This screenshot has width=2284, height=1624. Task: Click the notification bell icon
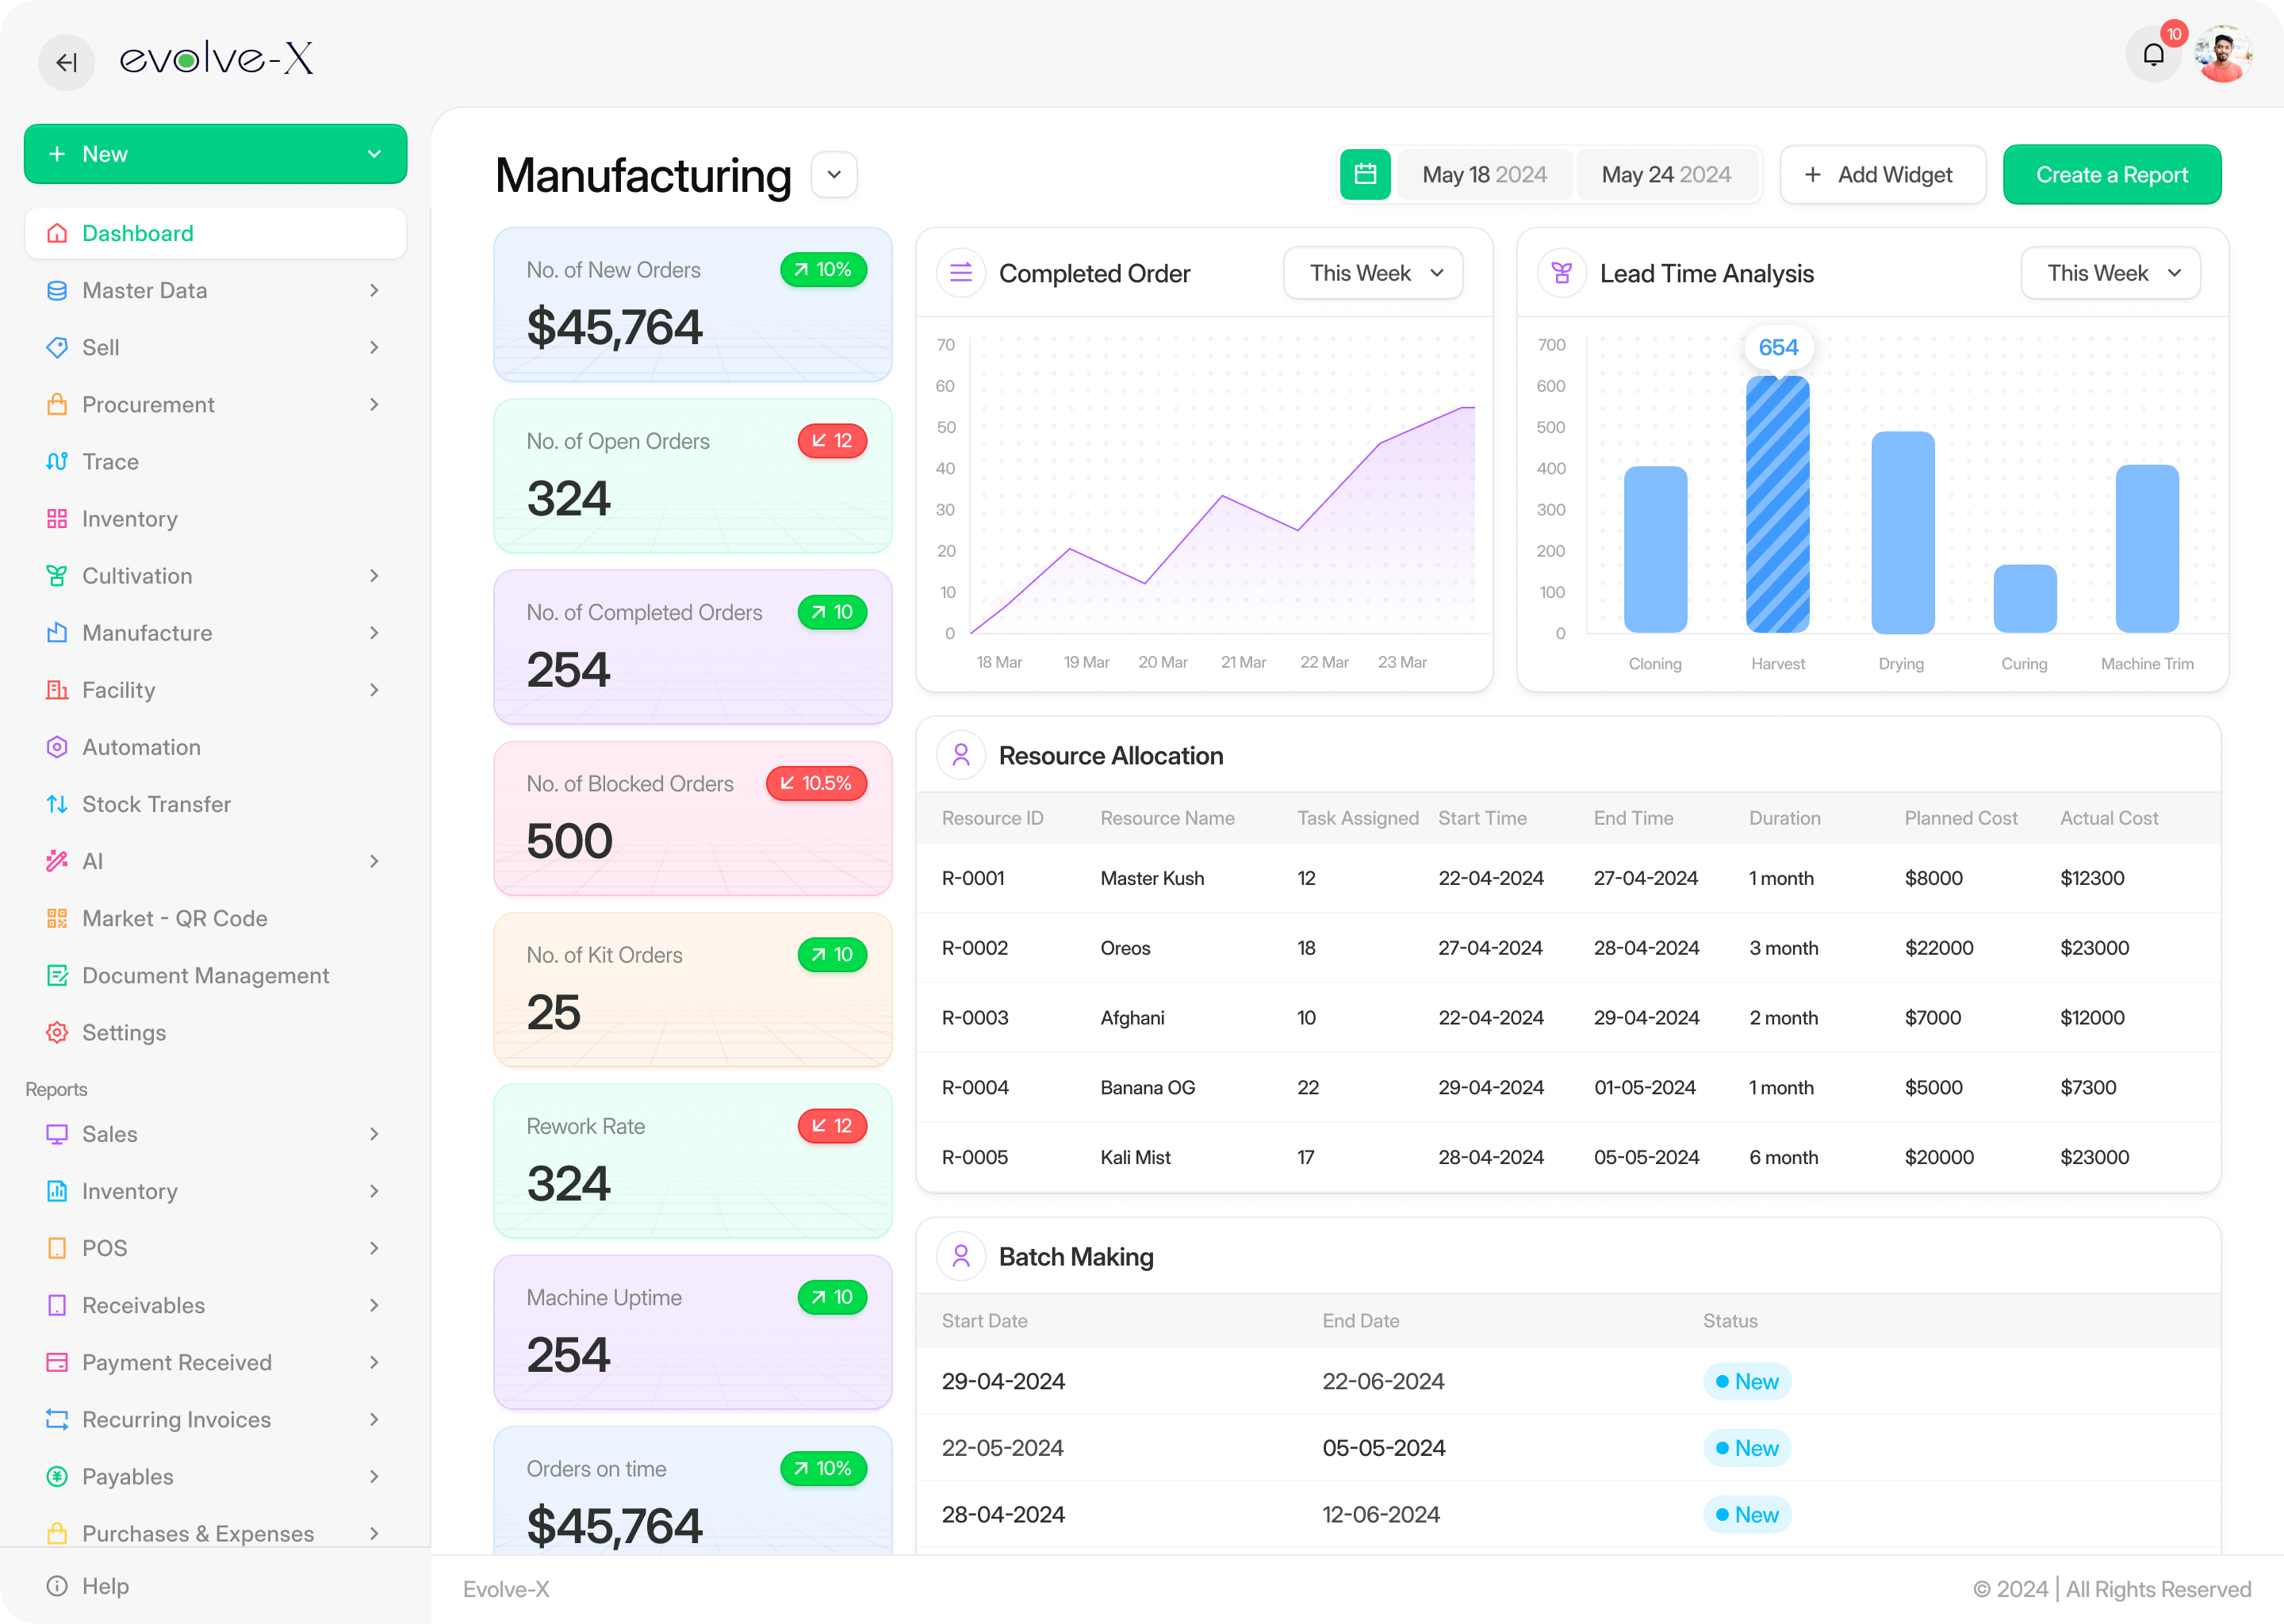pos(2152,55)
